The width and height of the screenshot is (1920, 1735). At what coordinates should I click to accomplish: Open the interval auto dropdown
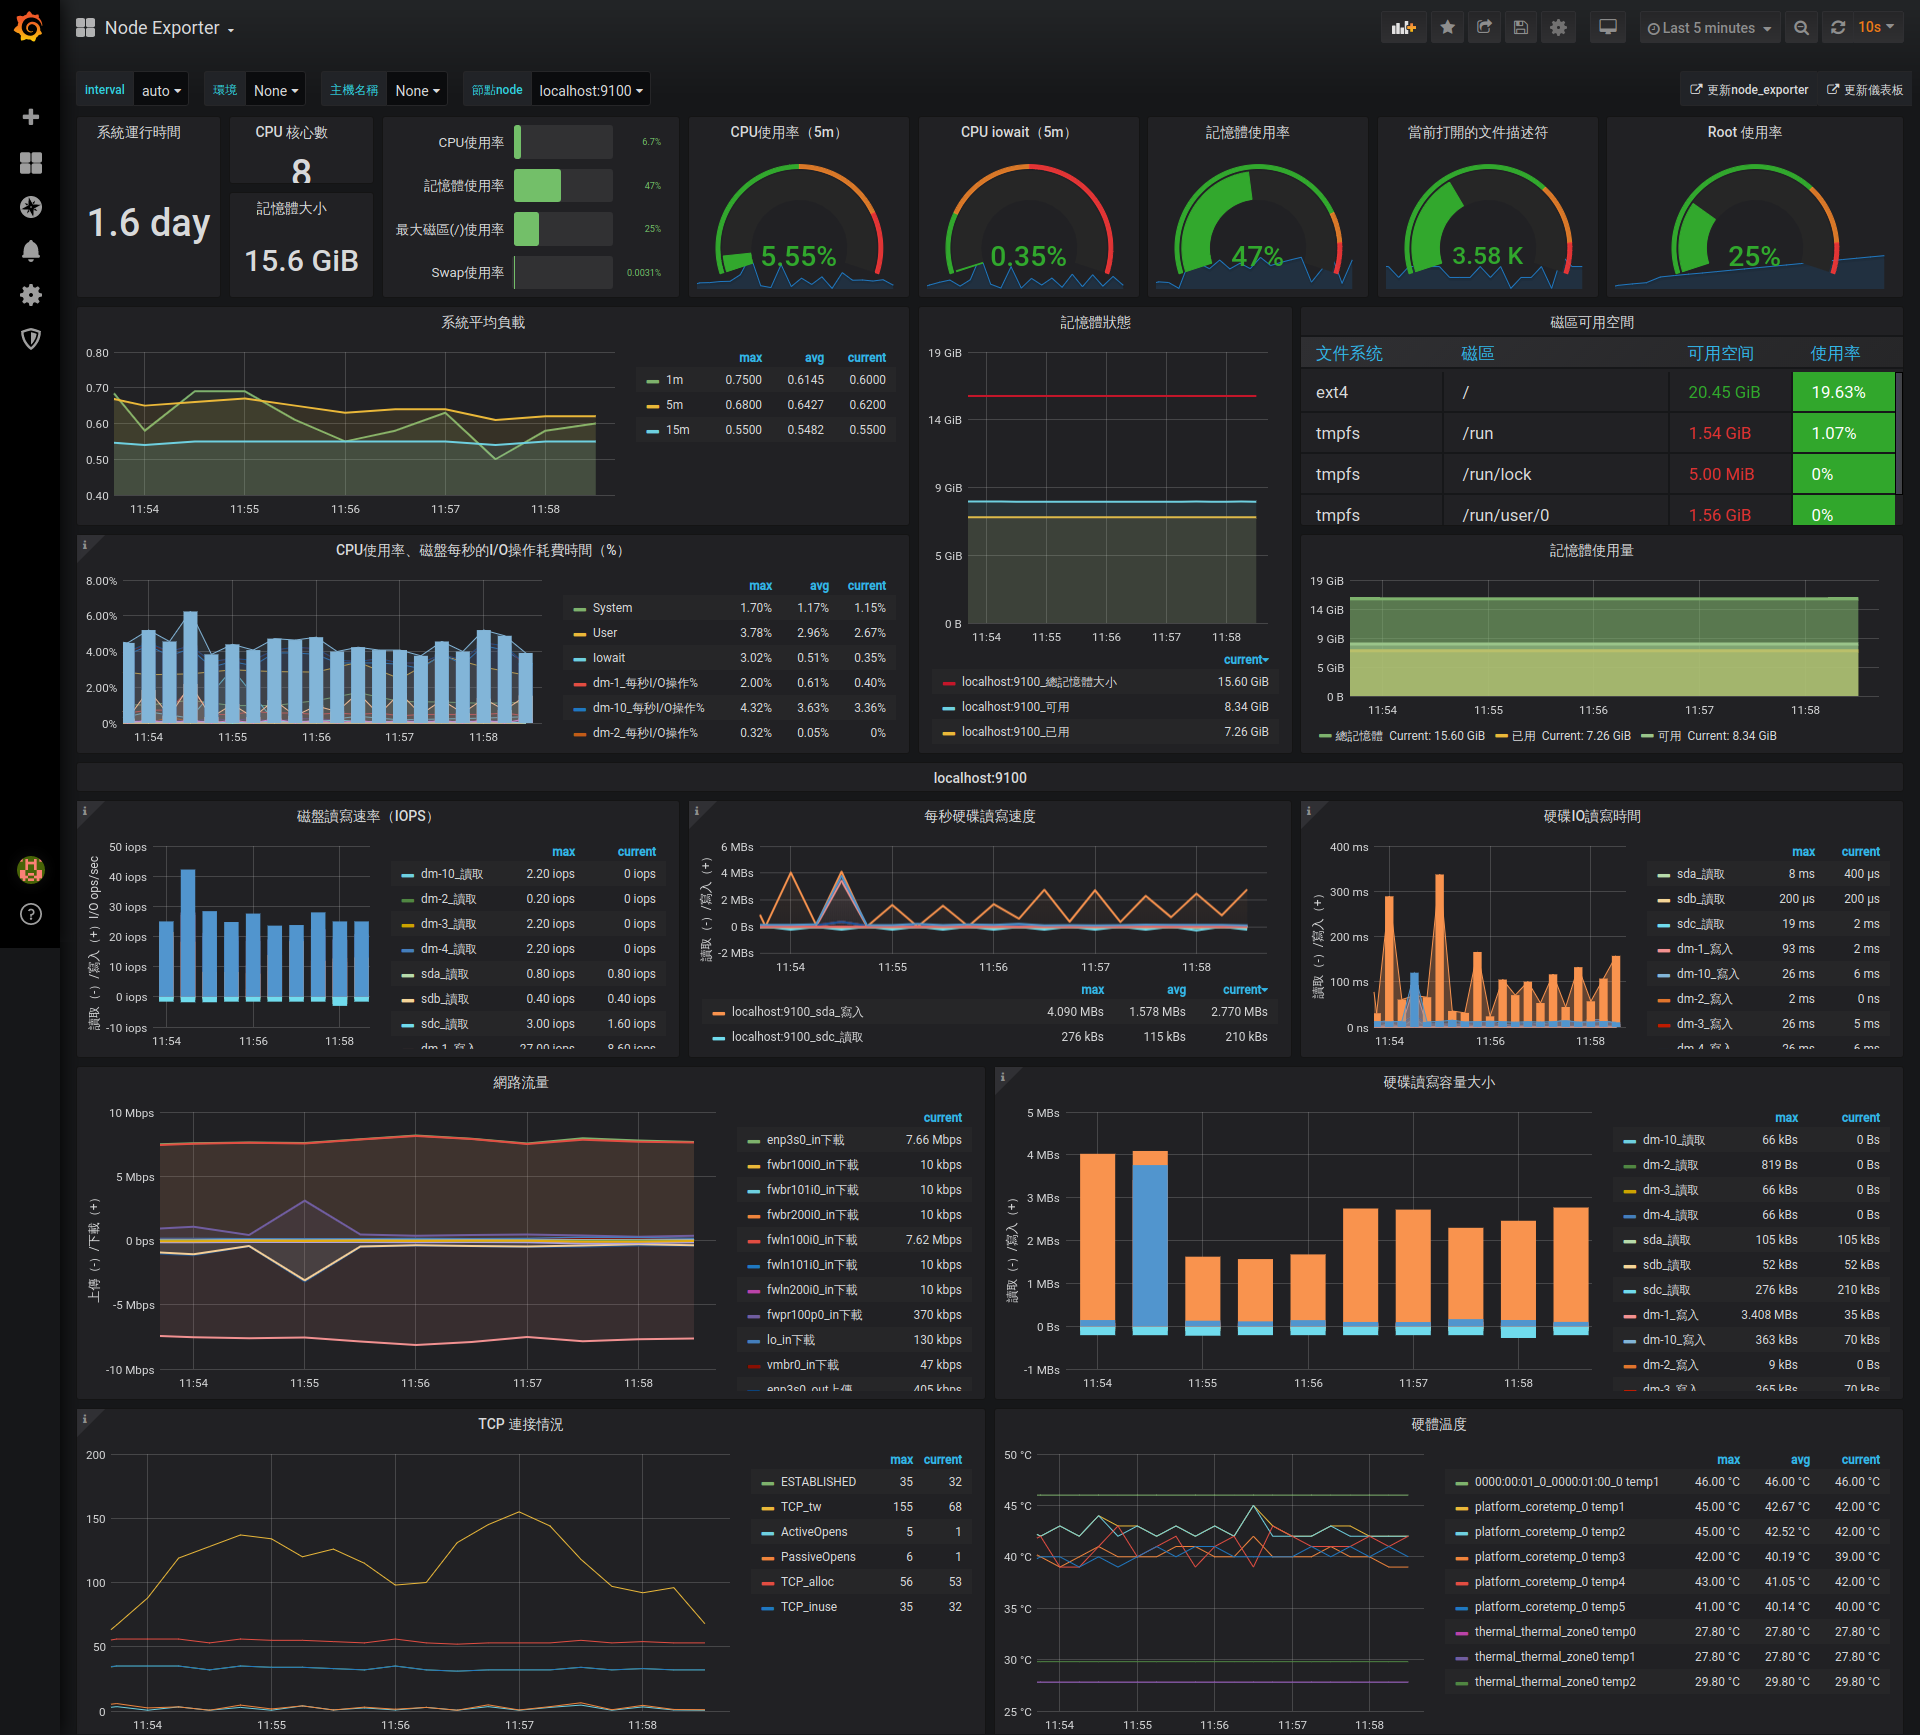pos(160,89)
